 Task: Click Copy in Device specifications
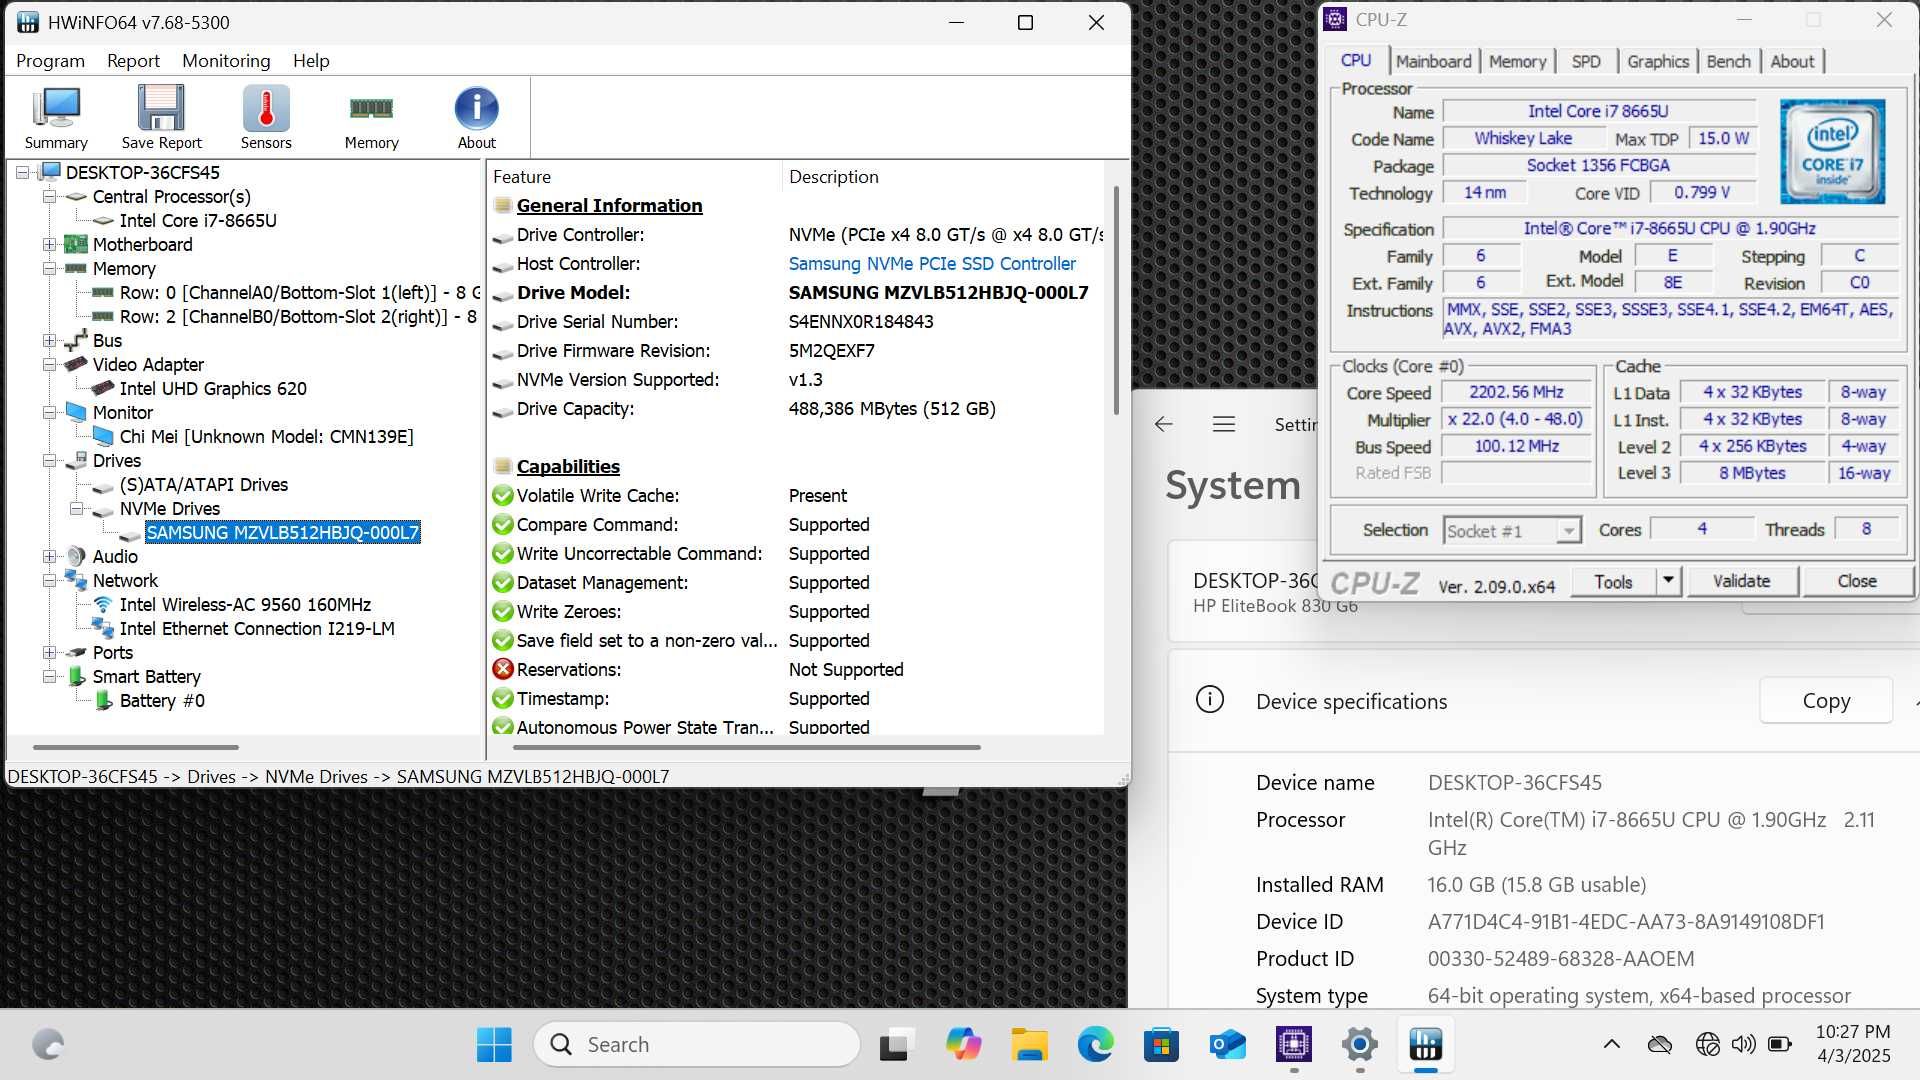(1826, 701)
